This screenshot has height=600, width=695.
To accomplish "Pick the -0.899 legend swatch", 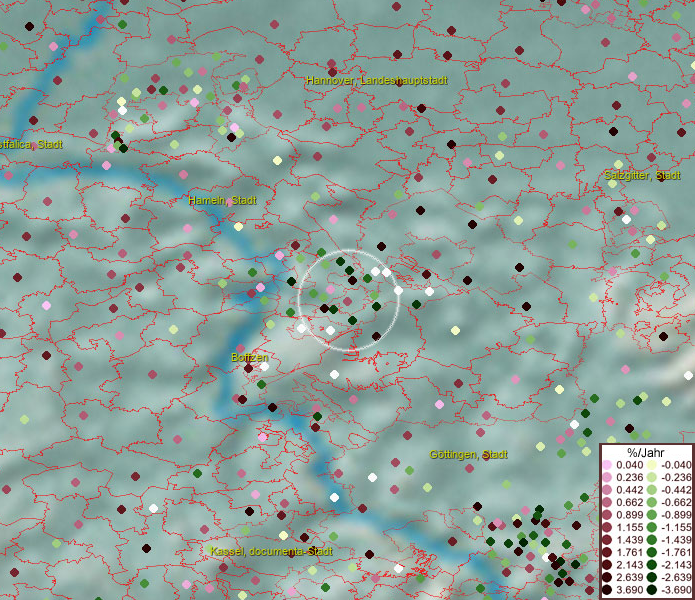I will [x=652, y=515].
